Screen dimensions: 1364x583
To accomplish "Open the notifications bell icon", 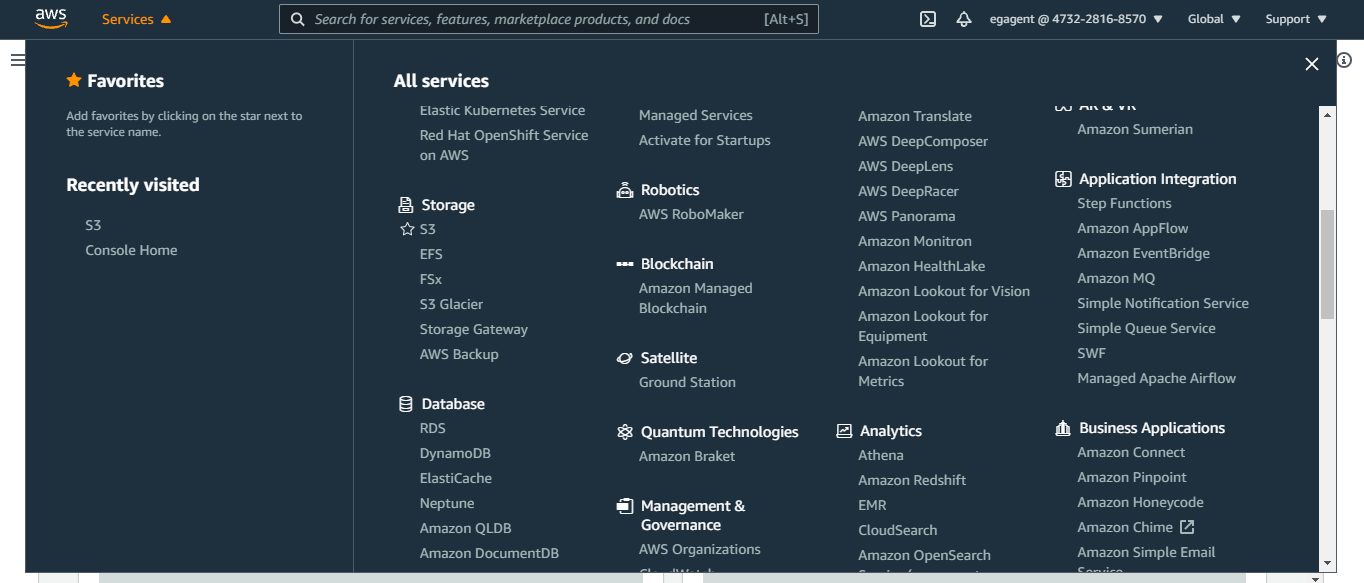I will click(964, 19).
